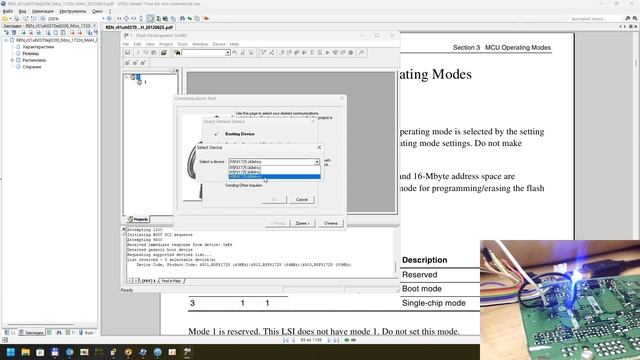Click the page number field in bottom bar
640x360 pixels.
311,340
